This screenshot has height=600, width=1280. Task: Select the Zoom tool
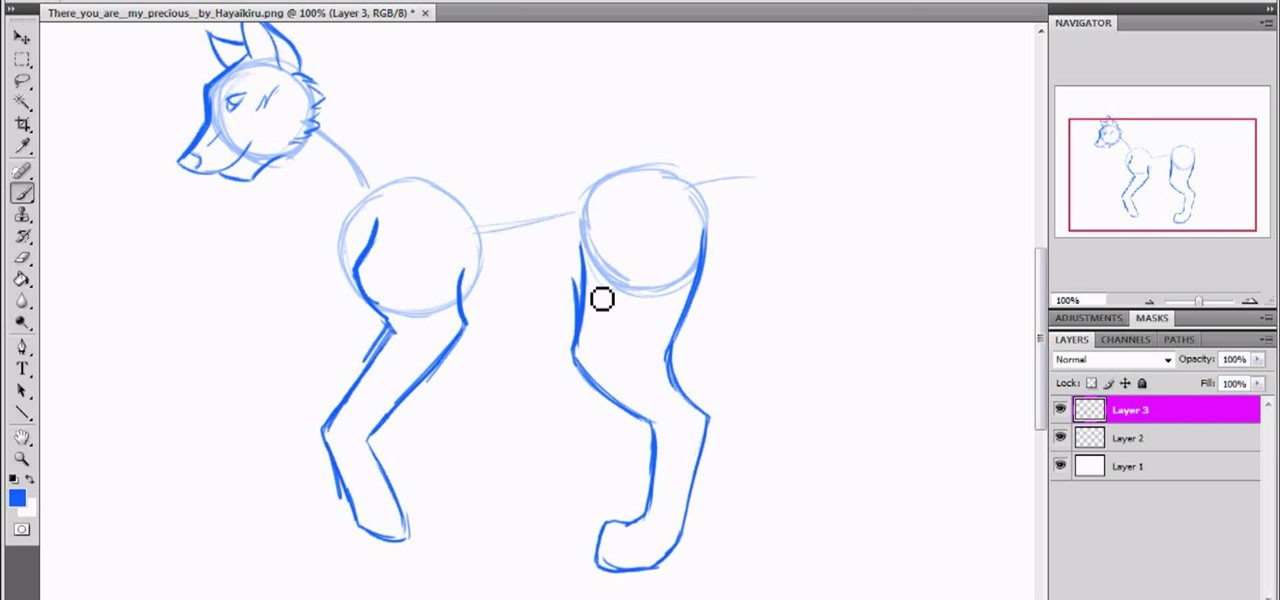point(22,458)
